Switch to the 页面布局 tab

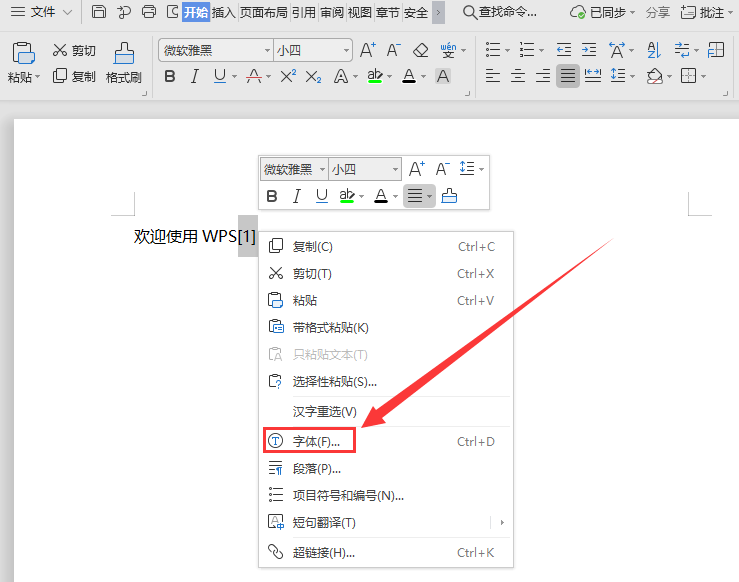[x=263, y=12]
